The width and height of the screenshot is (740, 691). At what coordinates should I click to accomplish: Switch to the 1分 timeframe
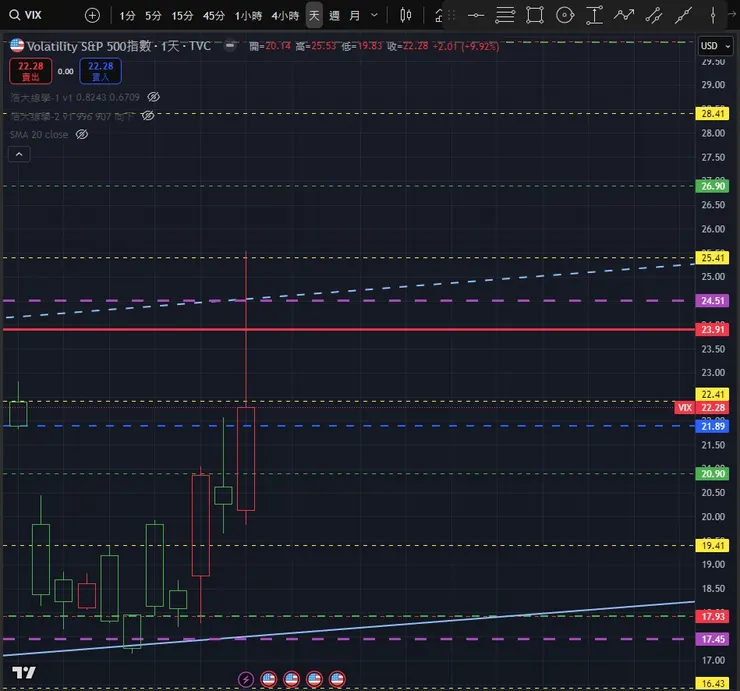pos(127,16)
